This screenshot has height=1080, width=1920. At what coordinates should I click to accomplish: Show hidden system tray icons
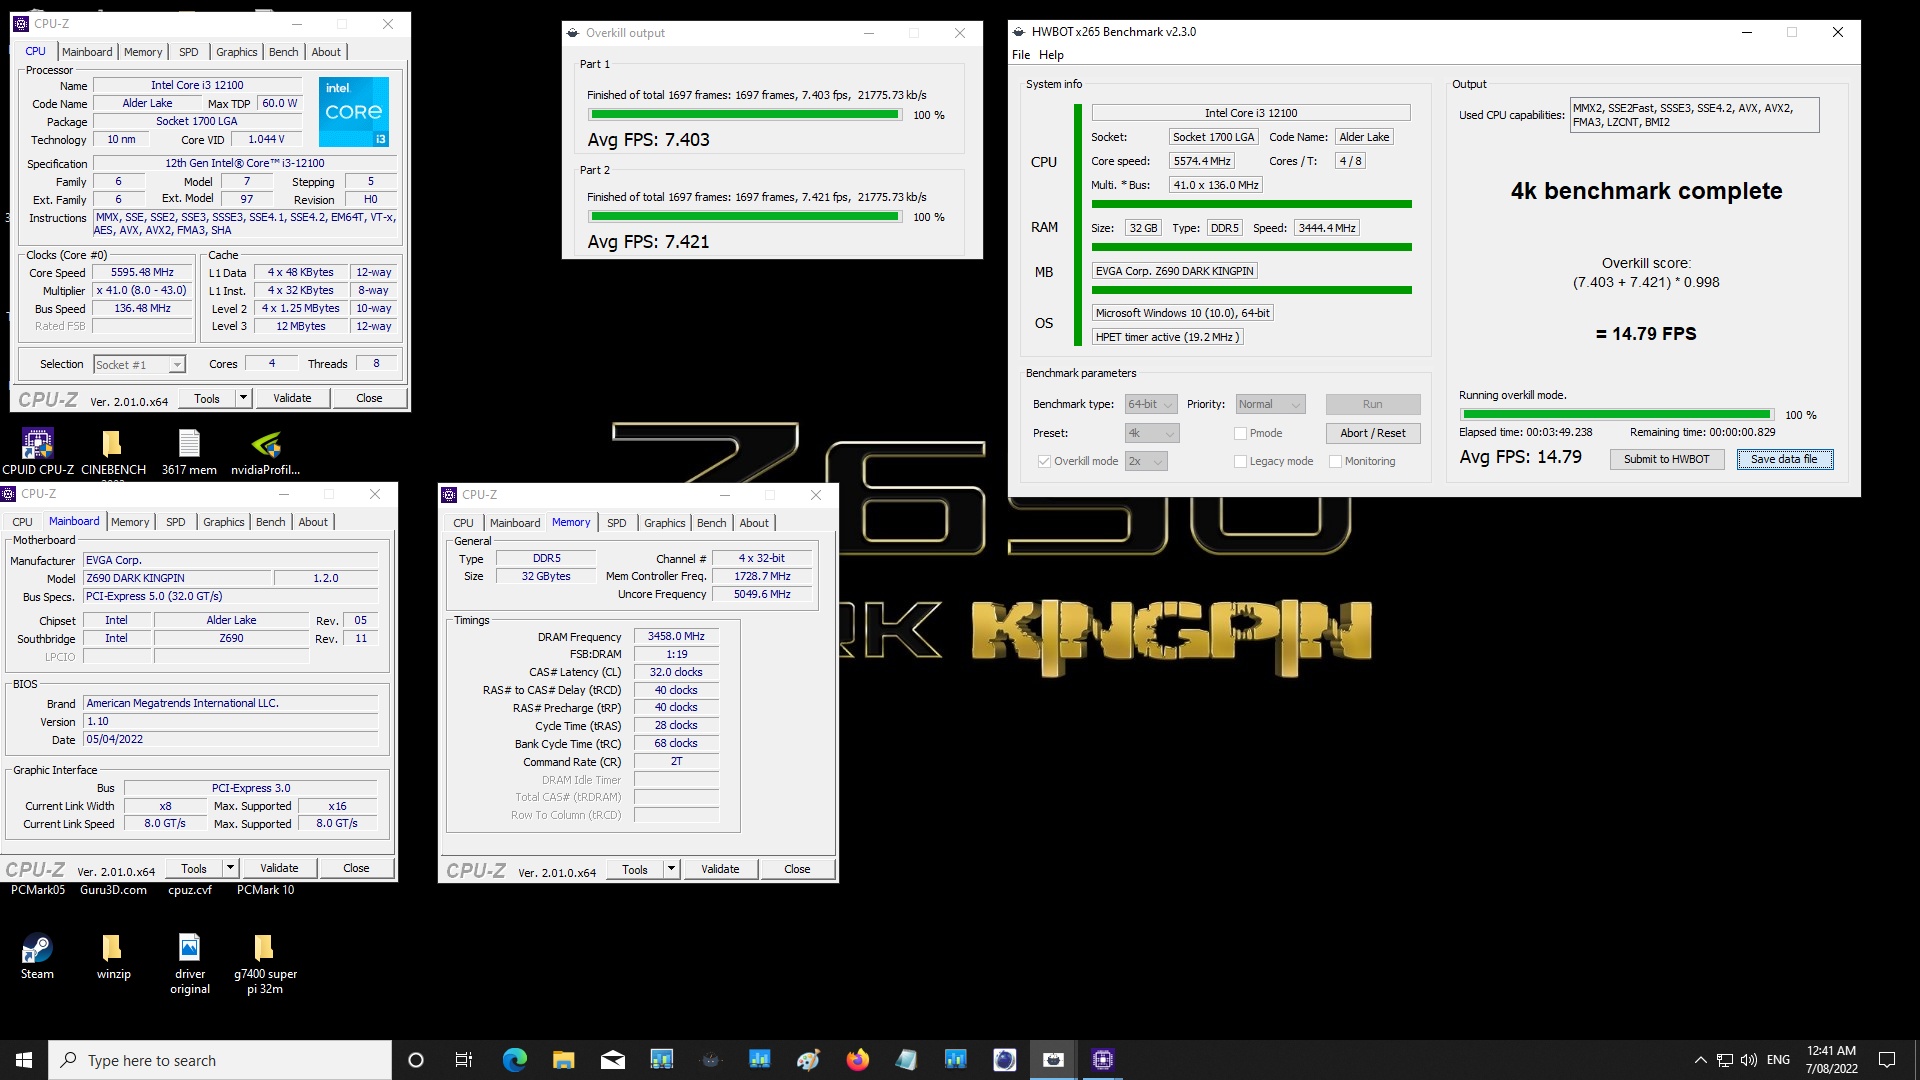(x=1700, y=1060)
